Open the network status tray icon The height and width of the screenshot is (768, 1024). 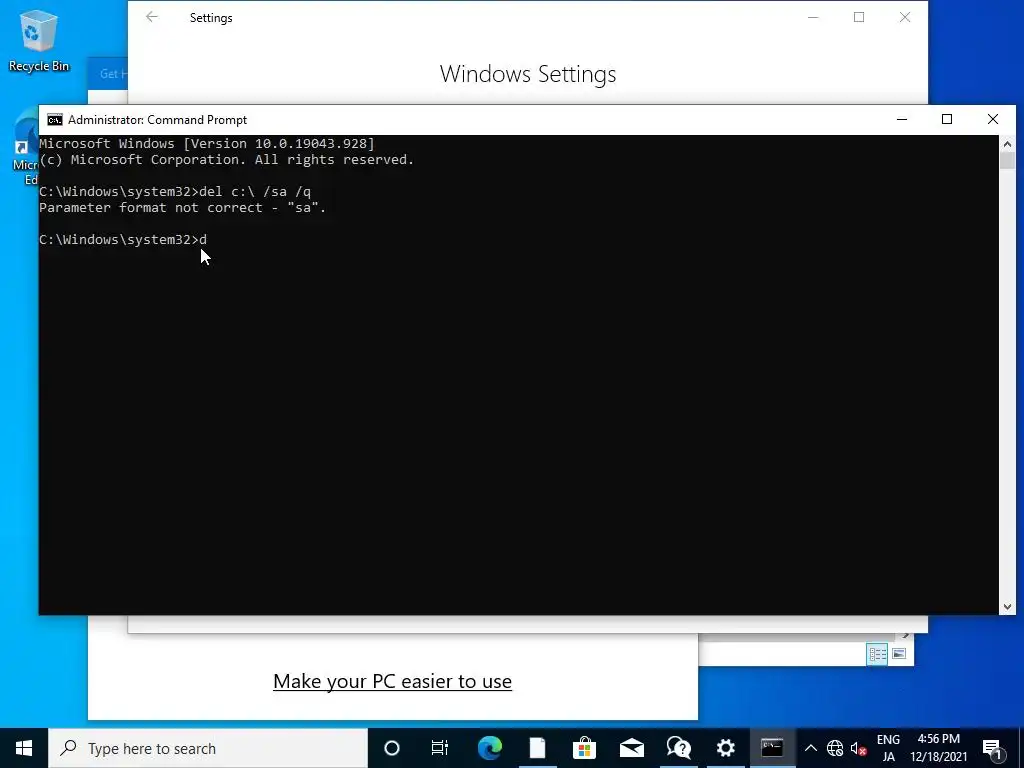[835, 748]
